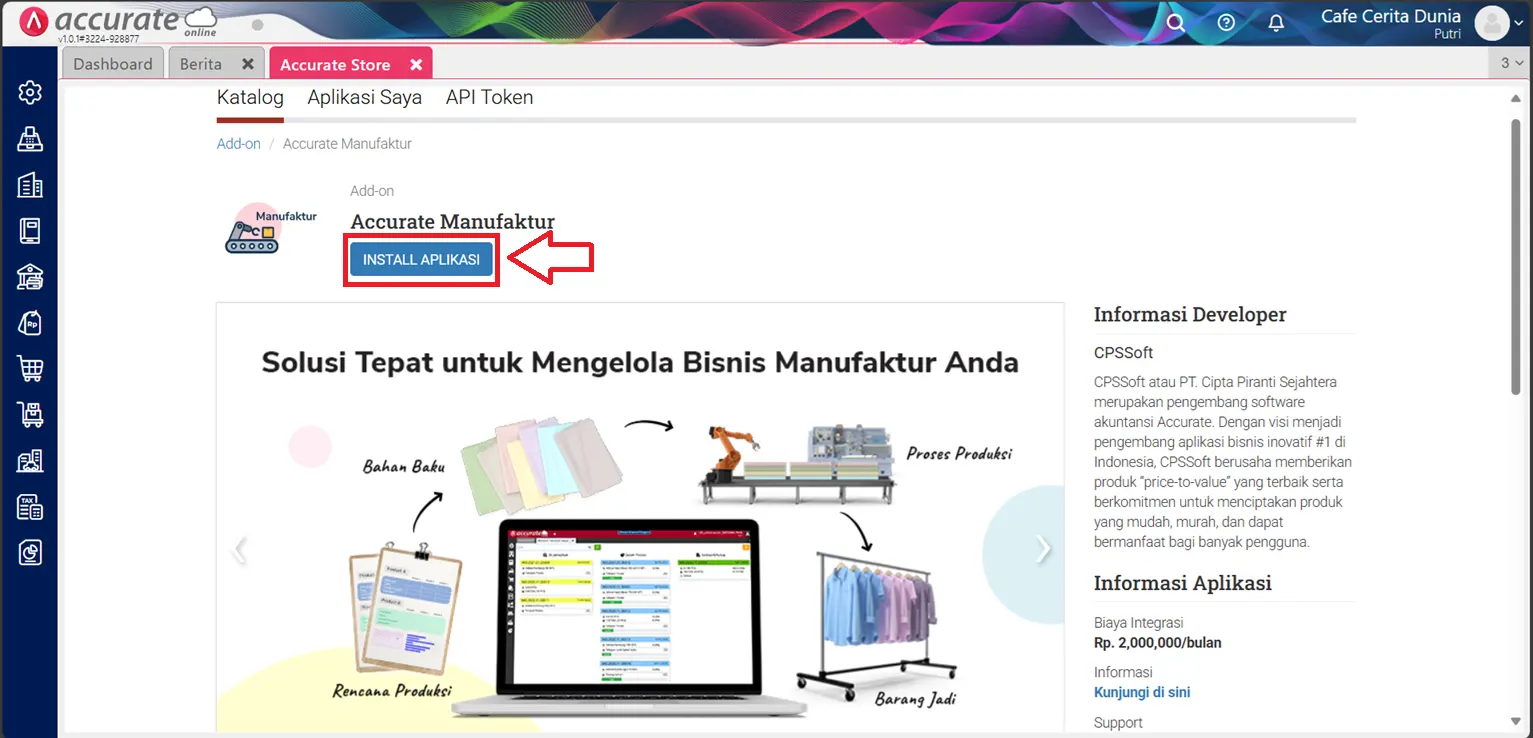Open the company building sidebar icon

click(x=30, y=185)
